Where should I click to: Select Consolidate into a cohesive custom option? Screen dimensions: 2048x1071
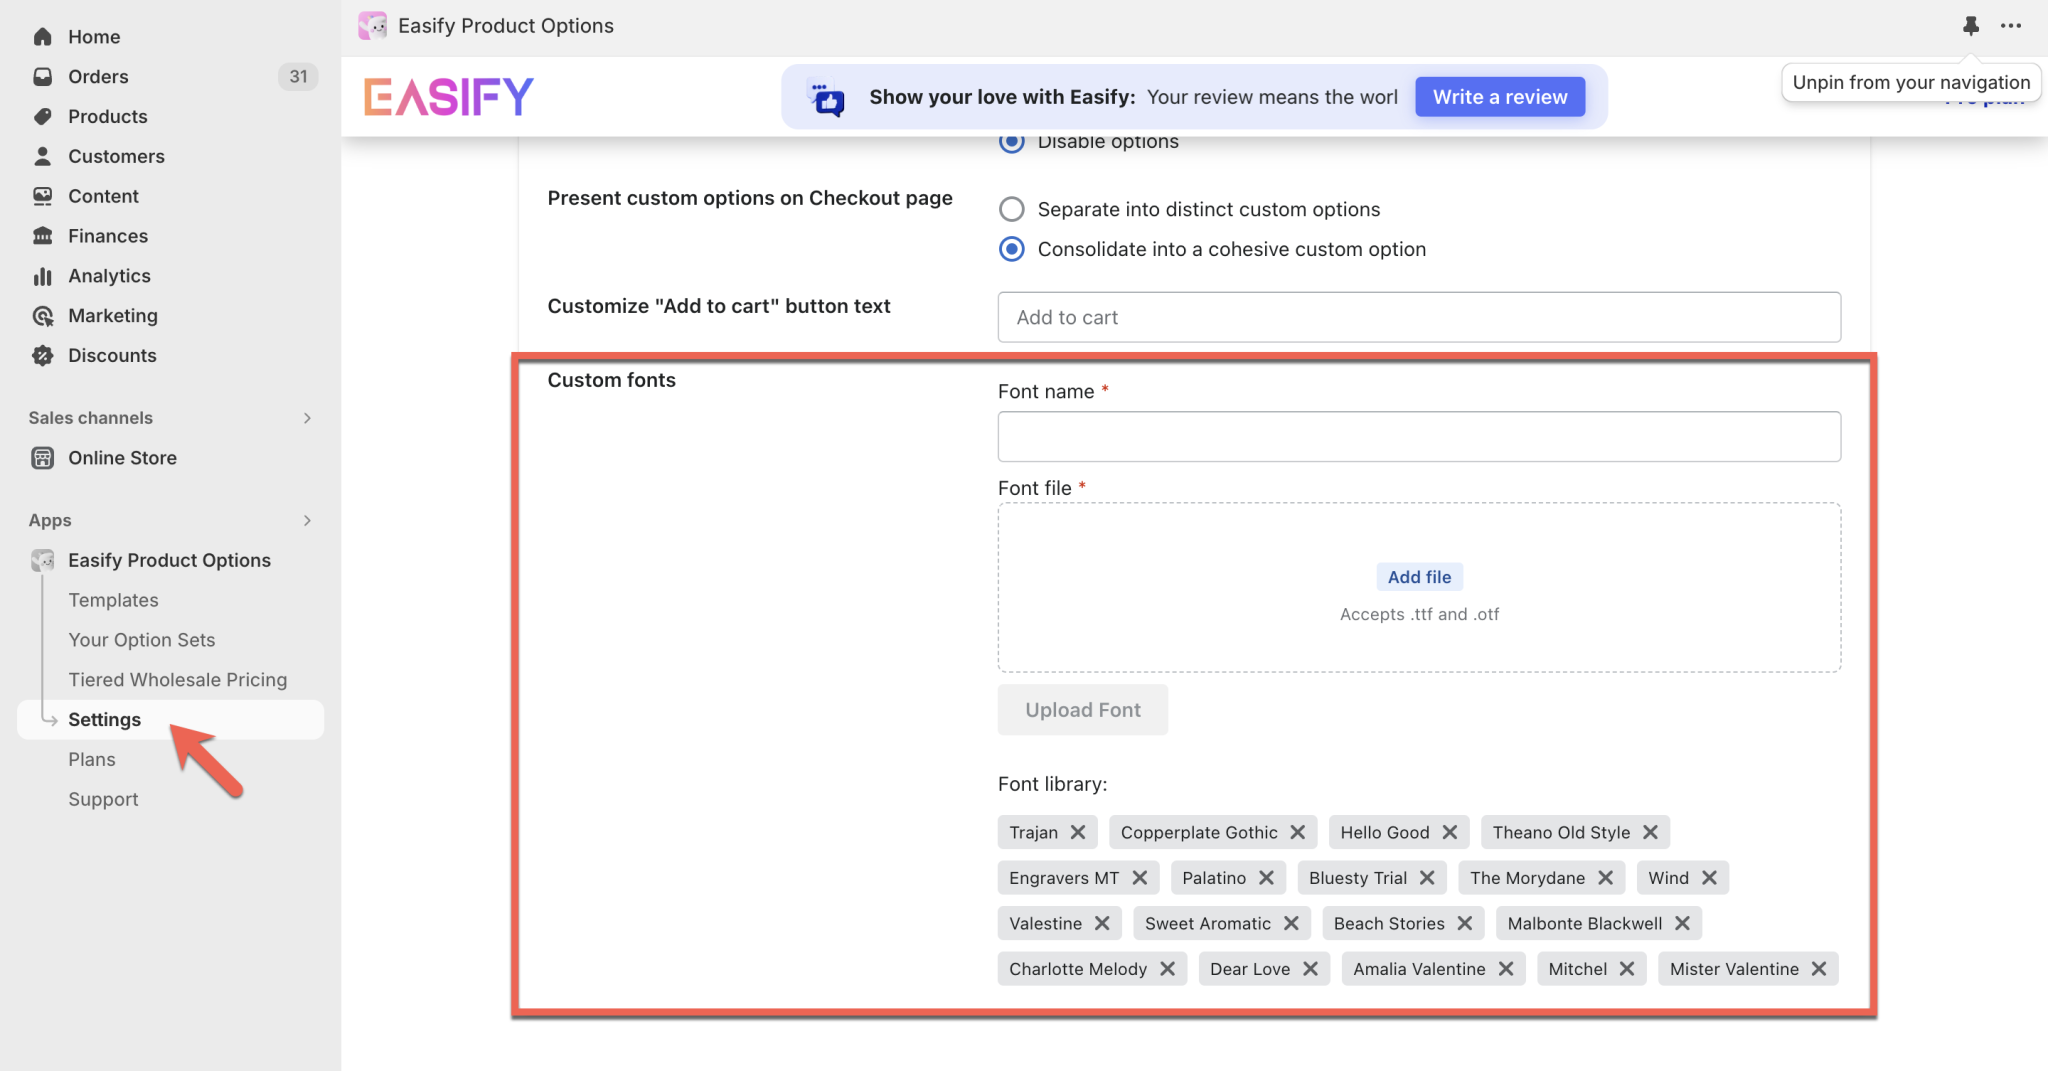1012,249
